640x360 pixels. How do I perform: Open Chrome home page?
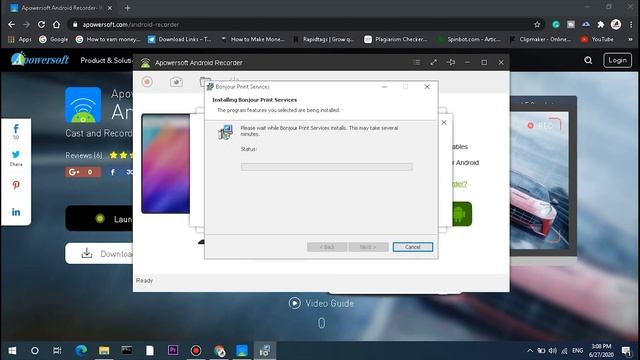click(x=56, y=24)
